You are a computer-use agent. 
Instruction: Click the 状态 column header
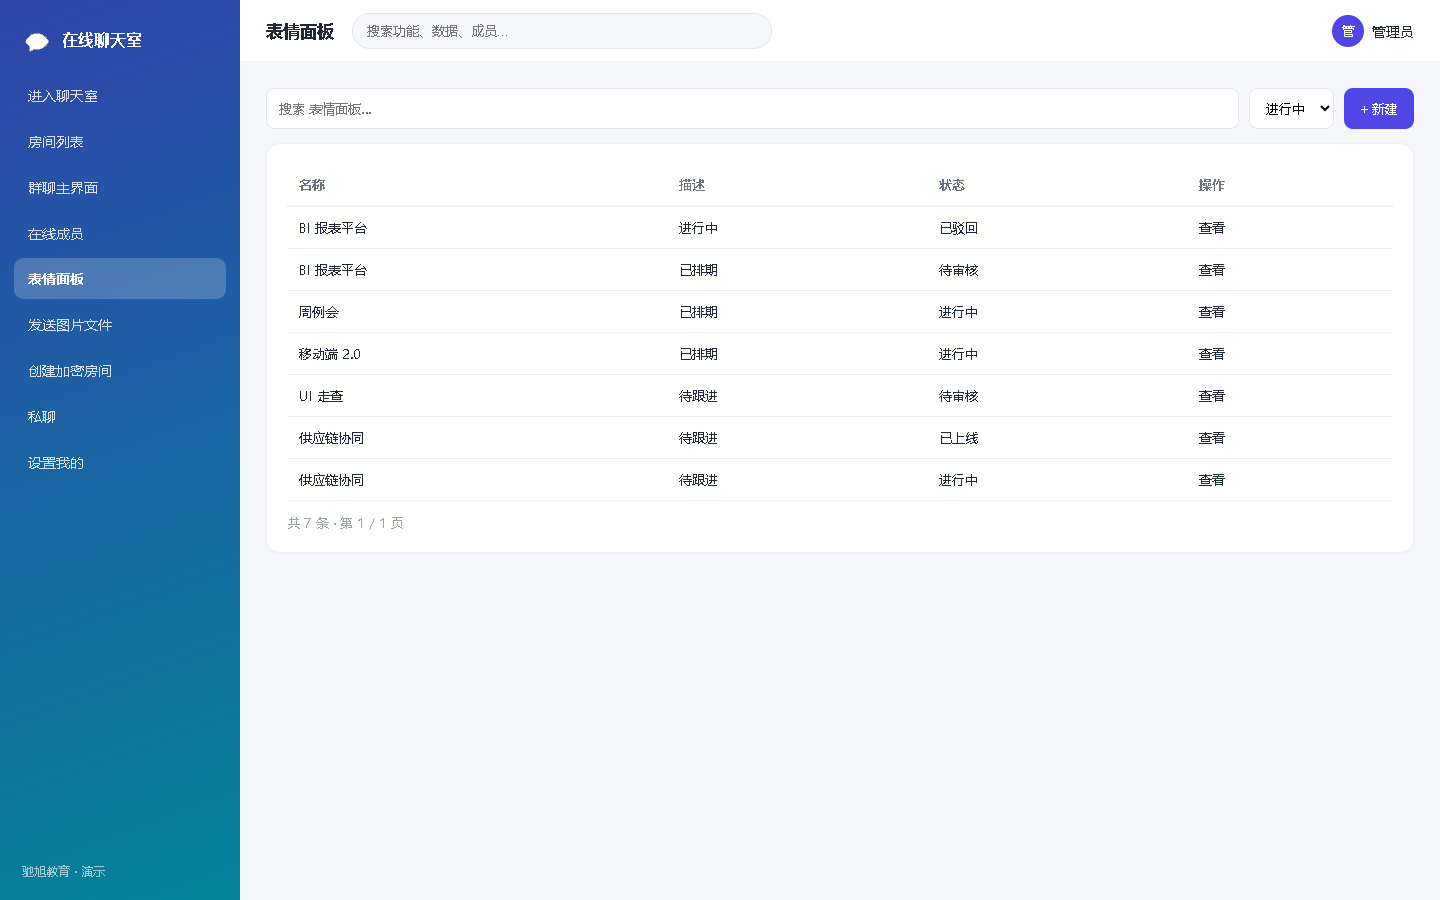click(x=952, y=185)
